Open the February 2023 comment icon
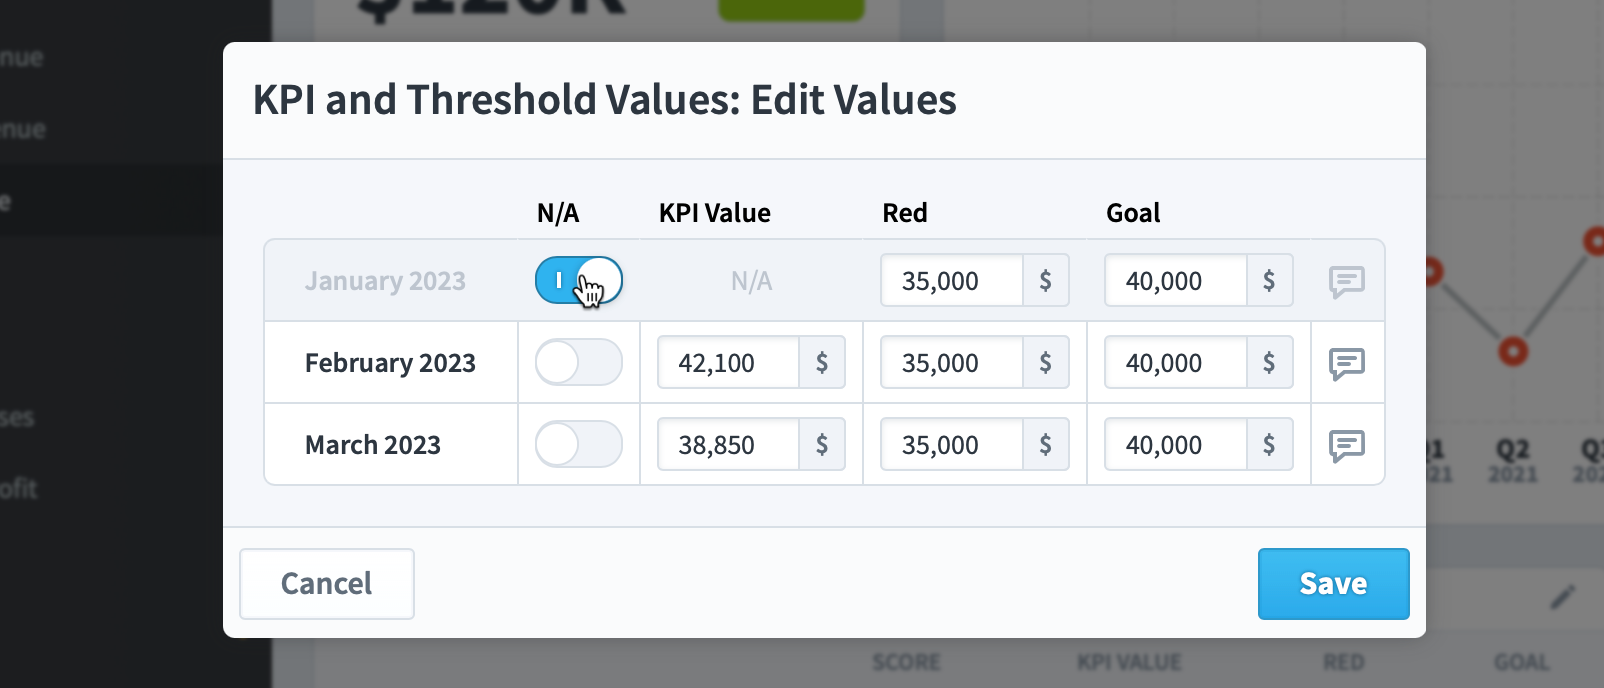This screenshot has height=688, width=1604. 1347,364
